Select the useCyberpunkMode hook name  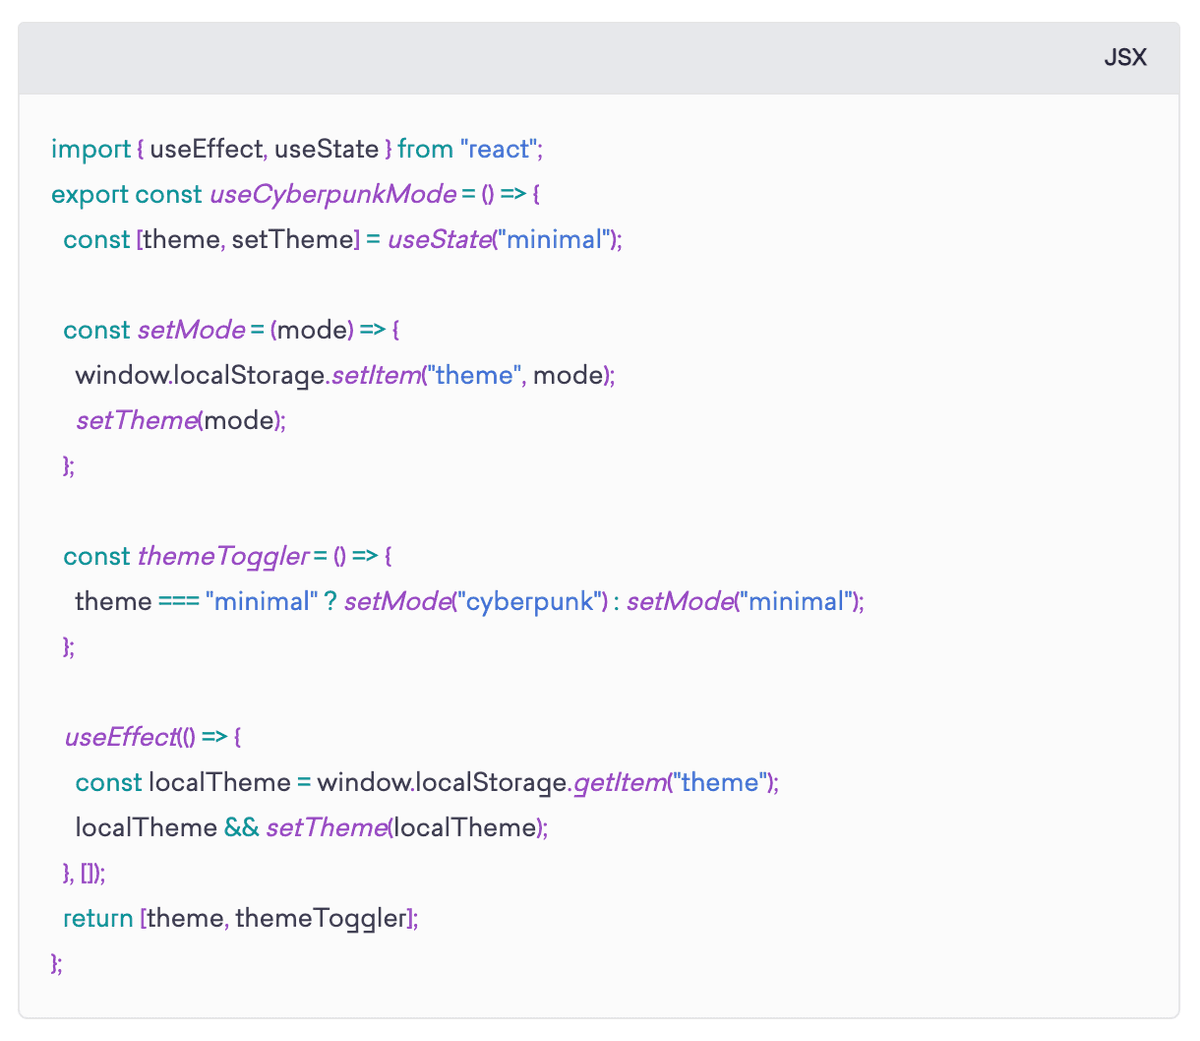(x=332, y=194)
